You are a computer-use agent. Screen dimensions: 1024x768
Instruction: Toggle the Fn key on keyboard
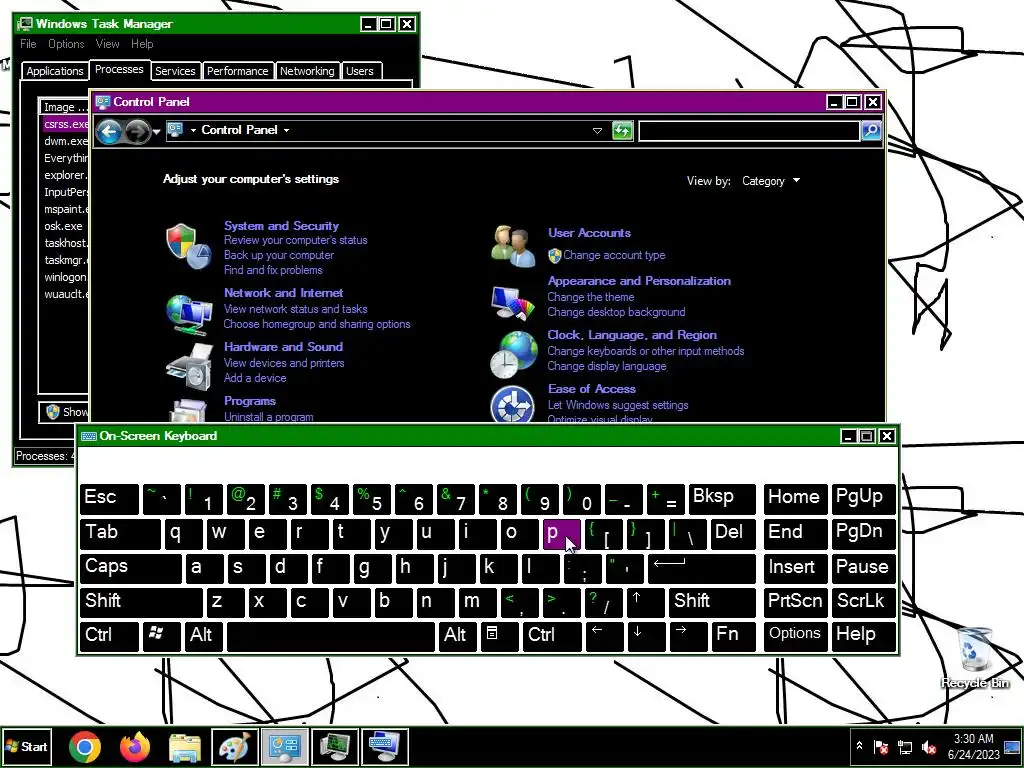pyautogui.click(x=733, y=635)
